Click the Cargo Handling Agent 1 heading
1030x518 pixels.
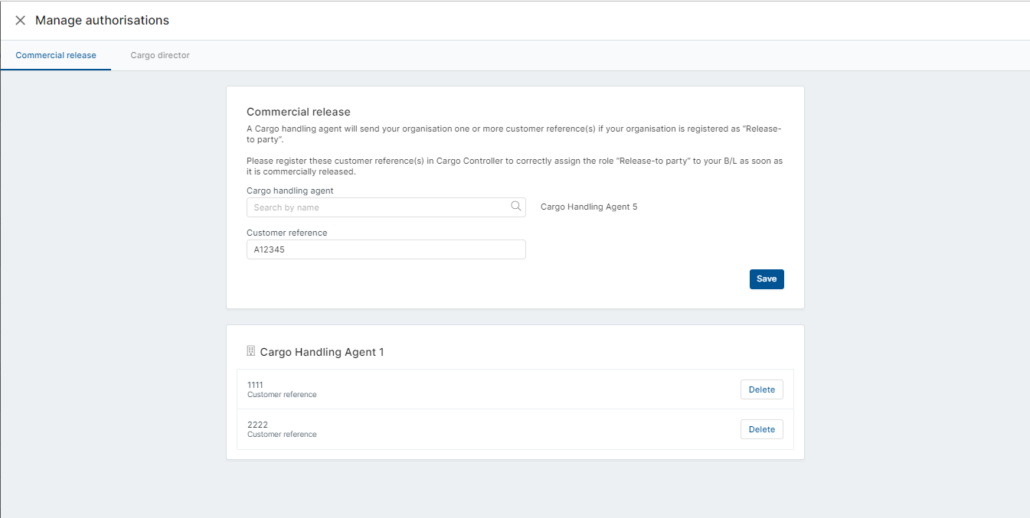tap(322, 353)
